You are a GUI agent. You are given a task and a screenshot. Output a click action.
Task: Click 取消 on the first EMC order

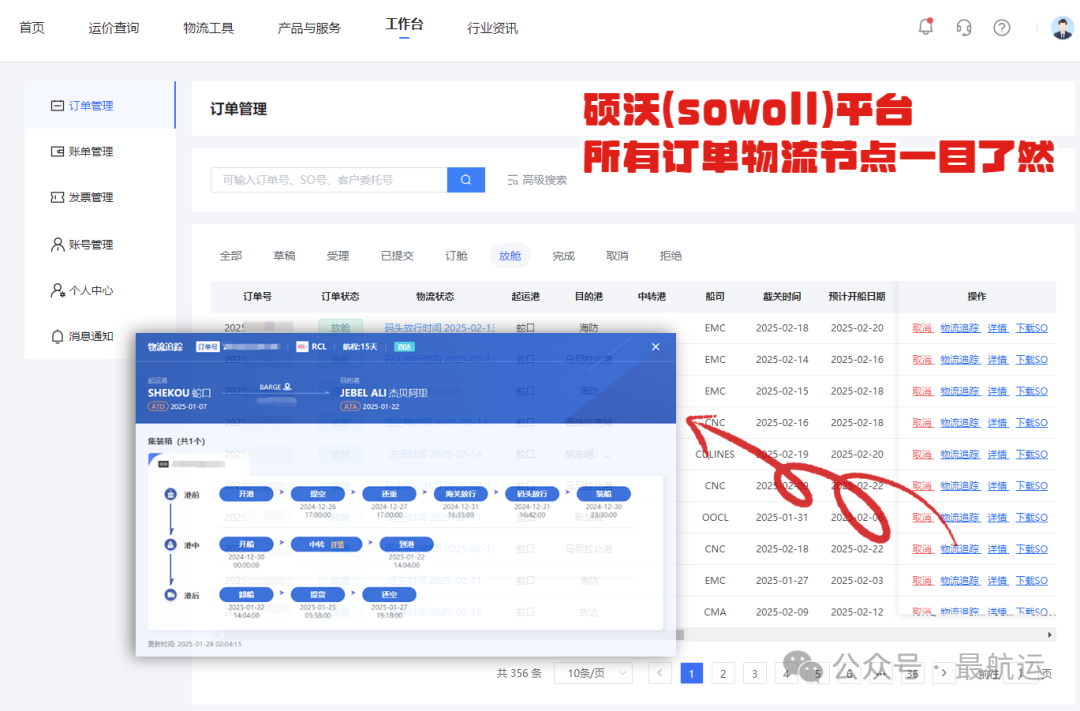(922, 328)
